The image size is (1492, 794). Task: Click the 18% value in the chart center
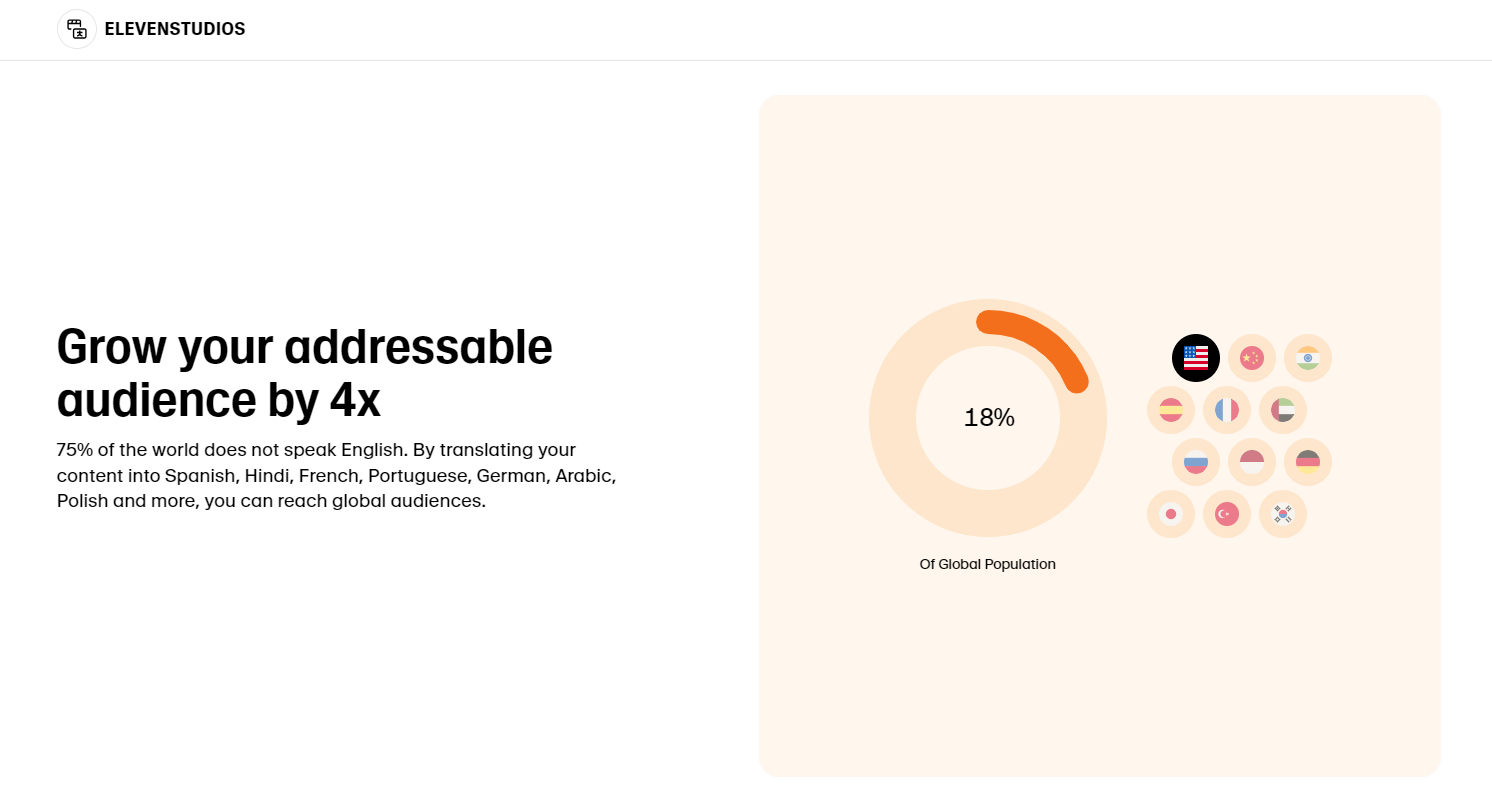click(x=989, y=418)
